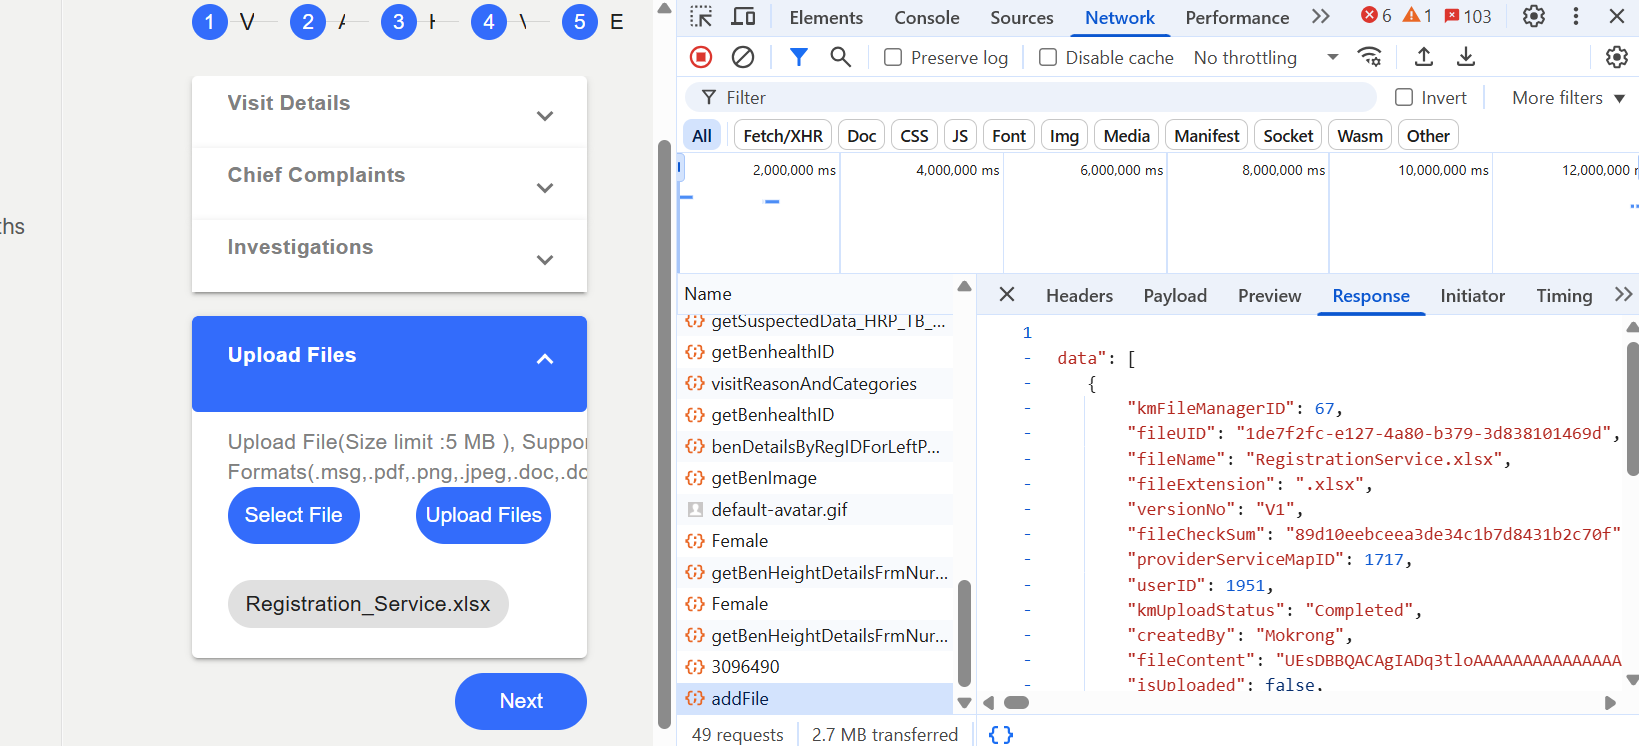Click the Next button
1639x746 pixels.
pyautogui.click(x=521, y=701)
